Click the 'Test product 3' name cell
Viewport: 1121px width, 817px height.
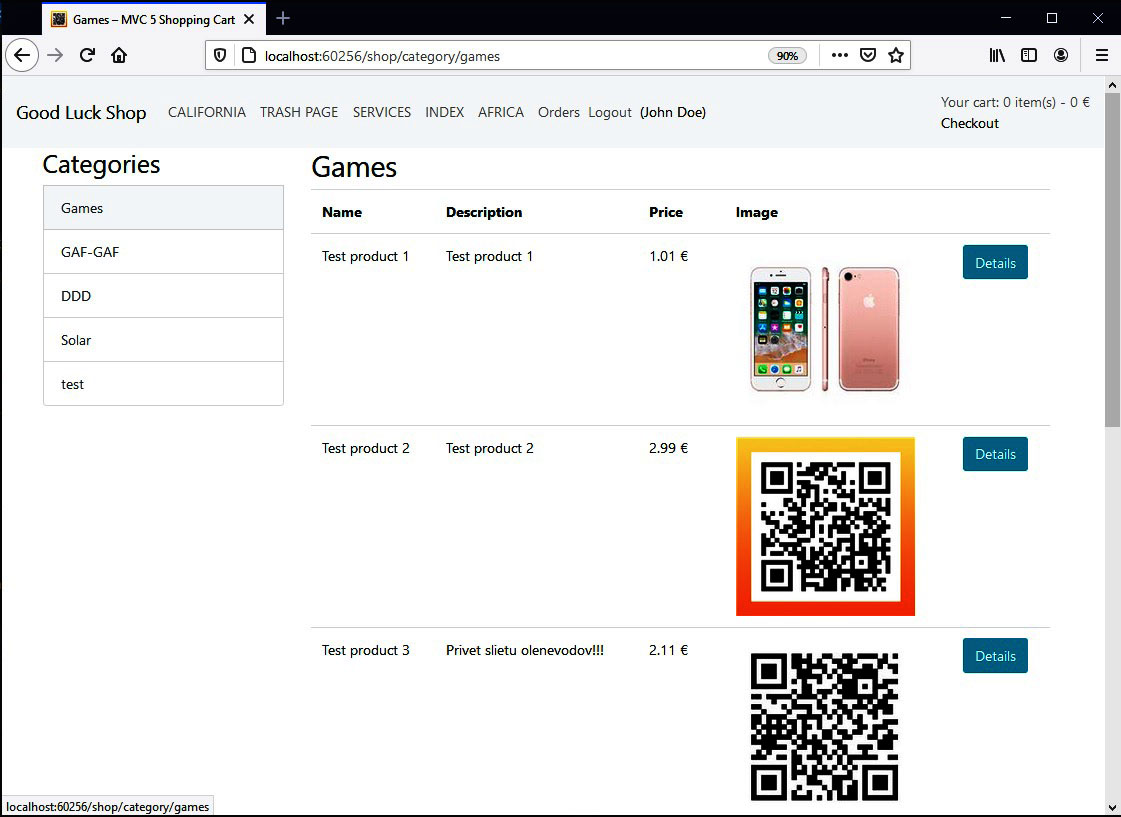[x=365, y=650]
